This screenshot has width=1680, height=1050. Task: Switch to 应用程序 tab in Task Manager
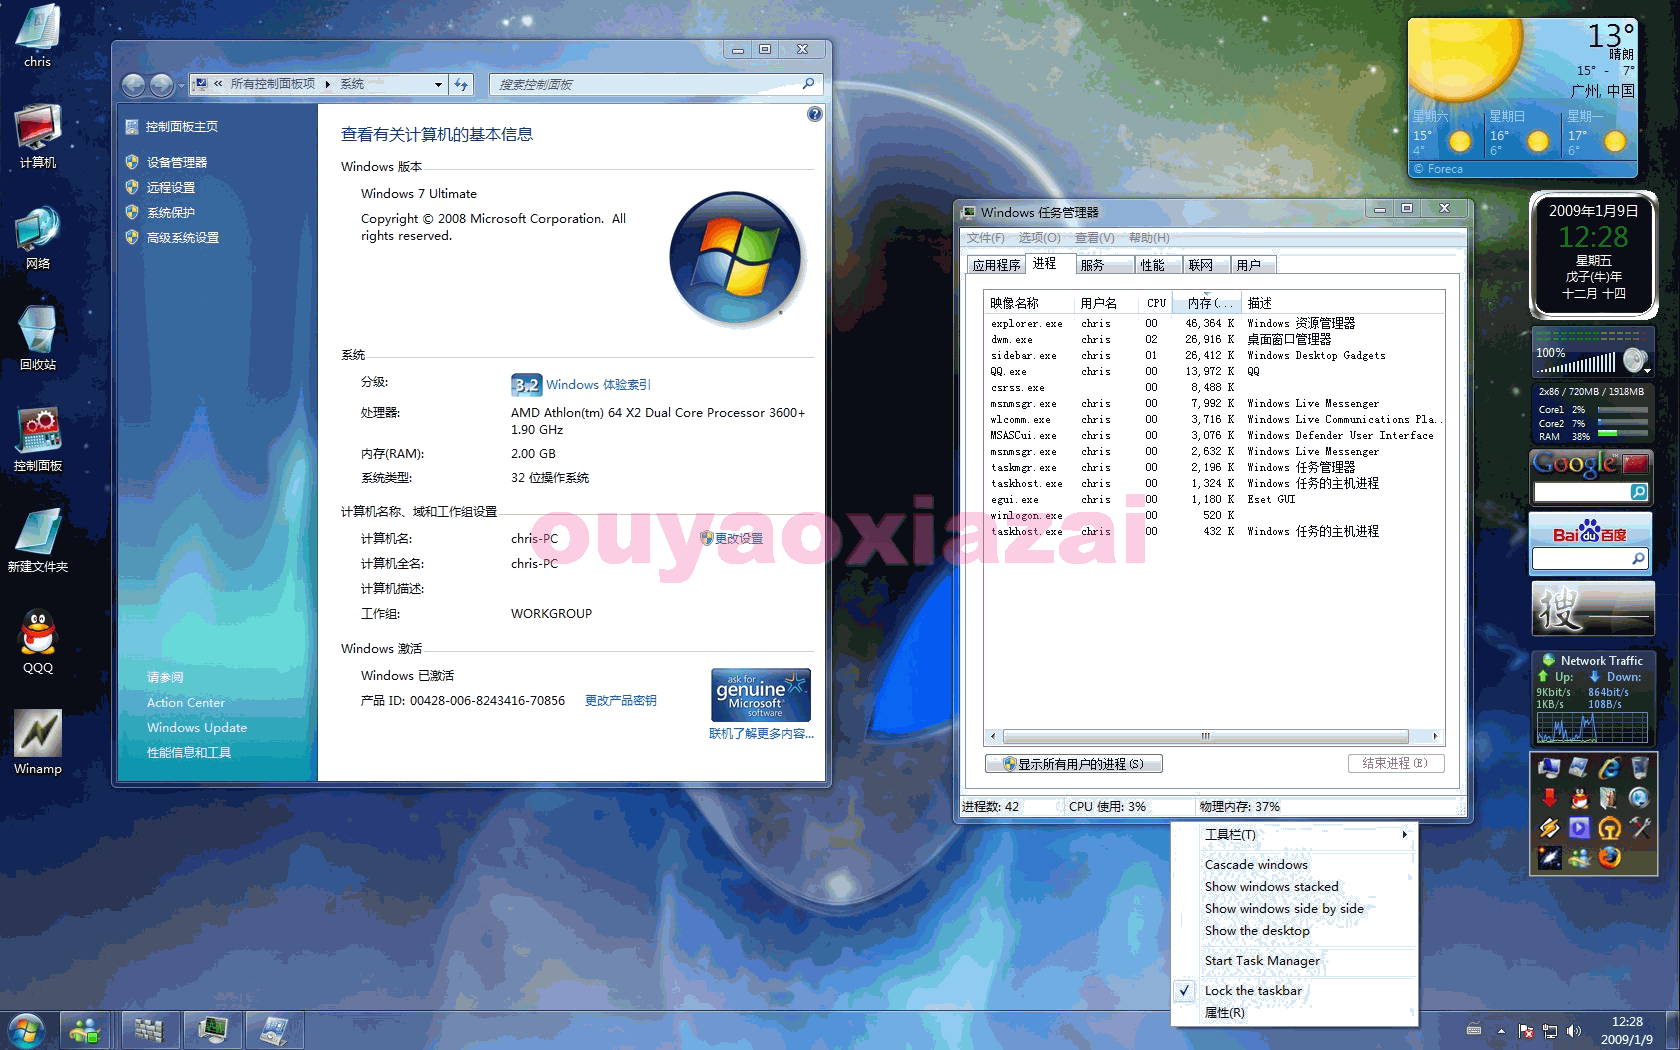coord(997,265)
